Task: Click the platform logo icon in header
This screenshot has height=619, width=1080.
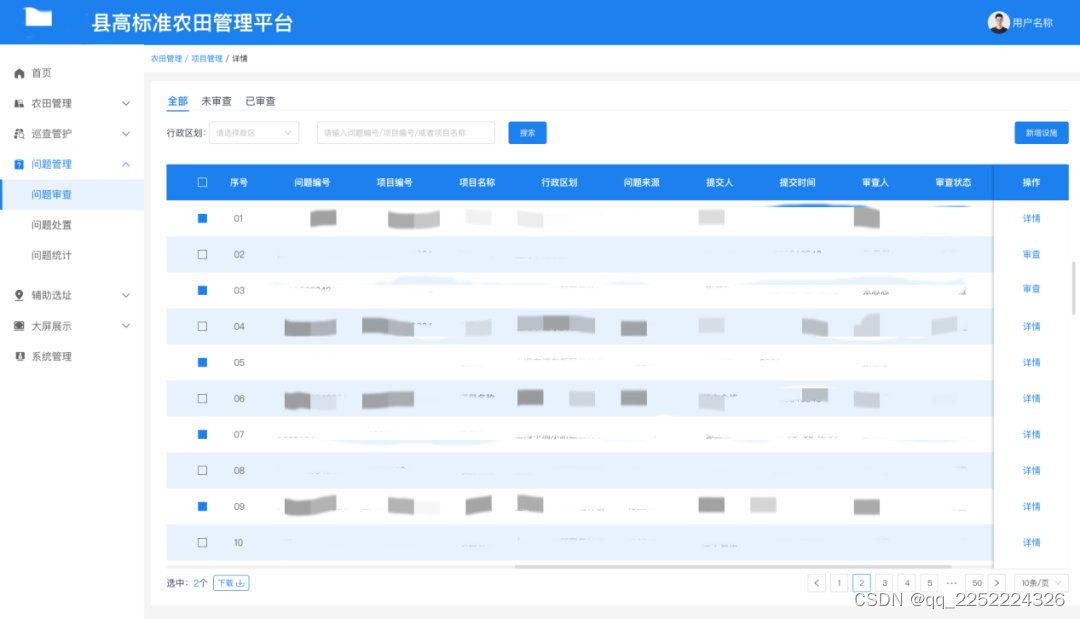Action: (x=38, y=17)
